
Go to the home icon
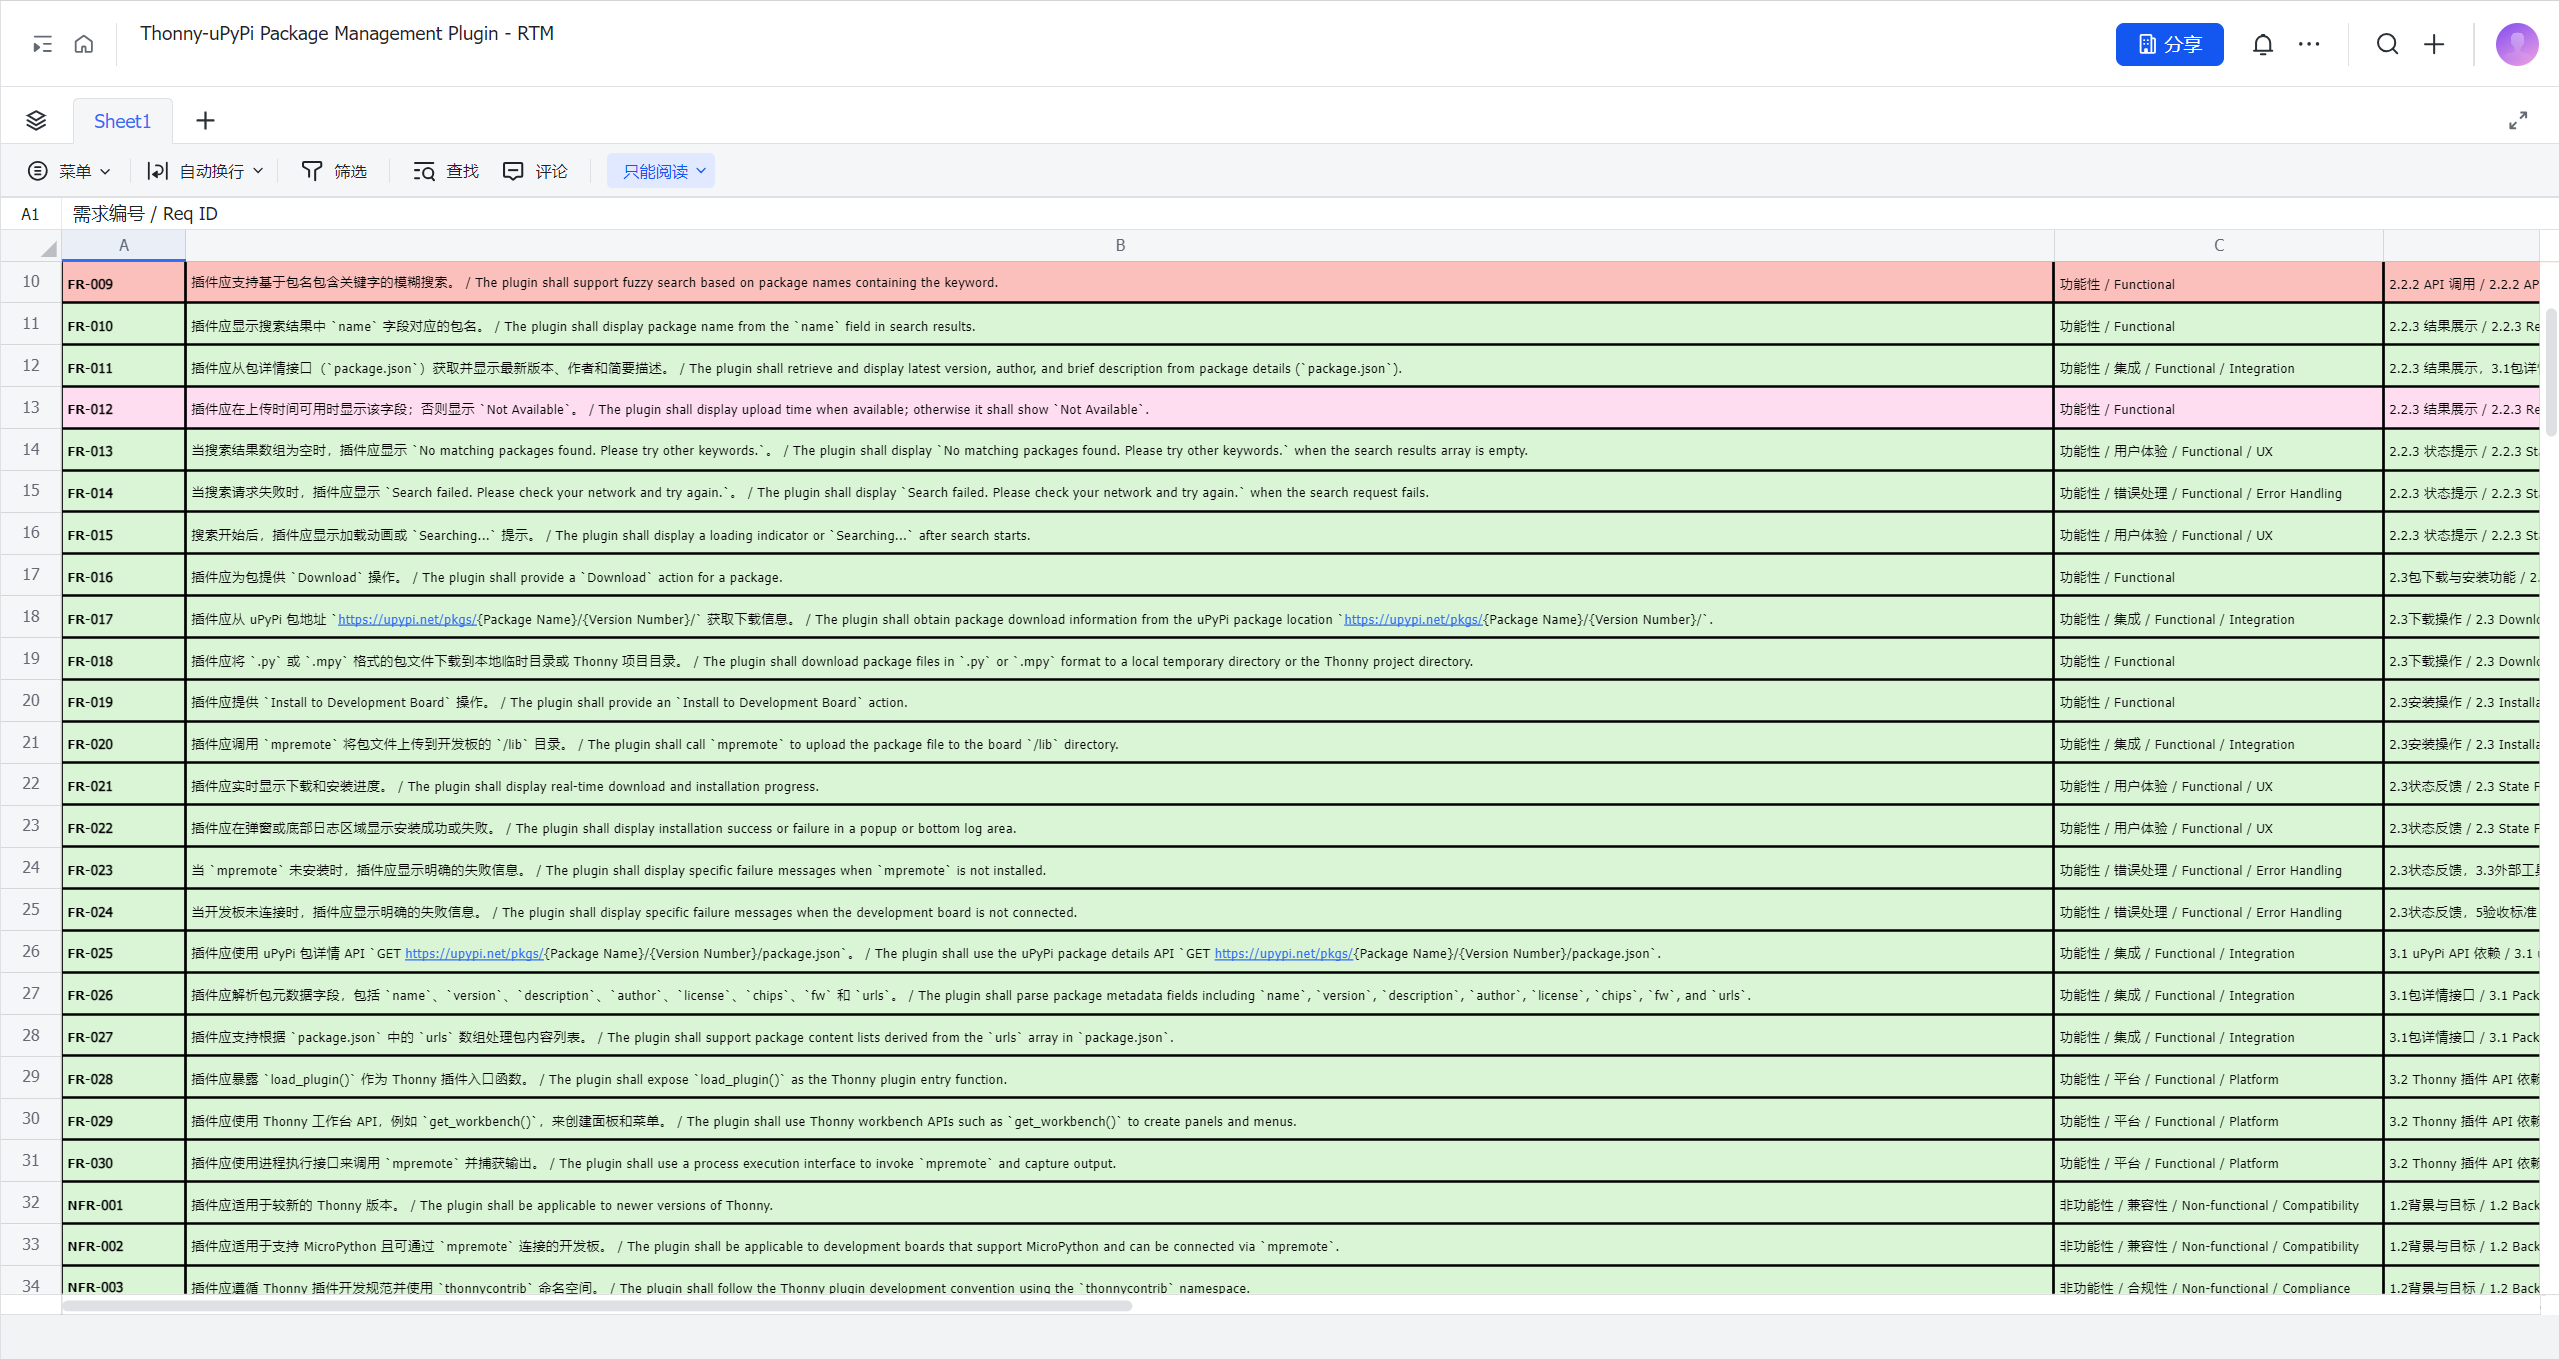coord(84,44)
